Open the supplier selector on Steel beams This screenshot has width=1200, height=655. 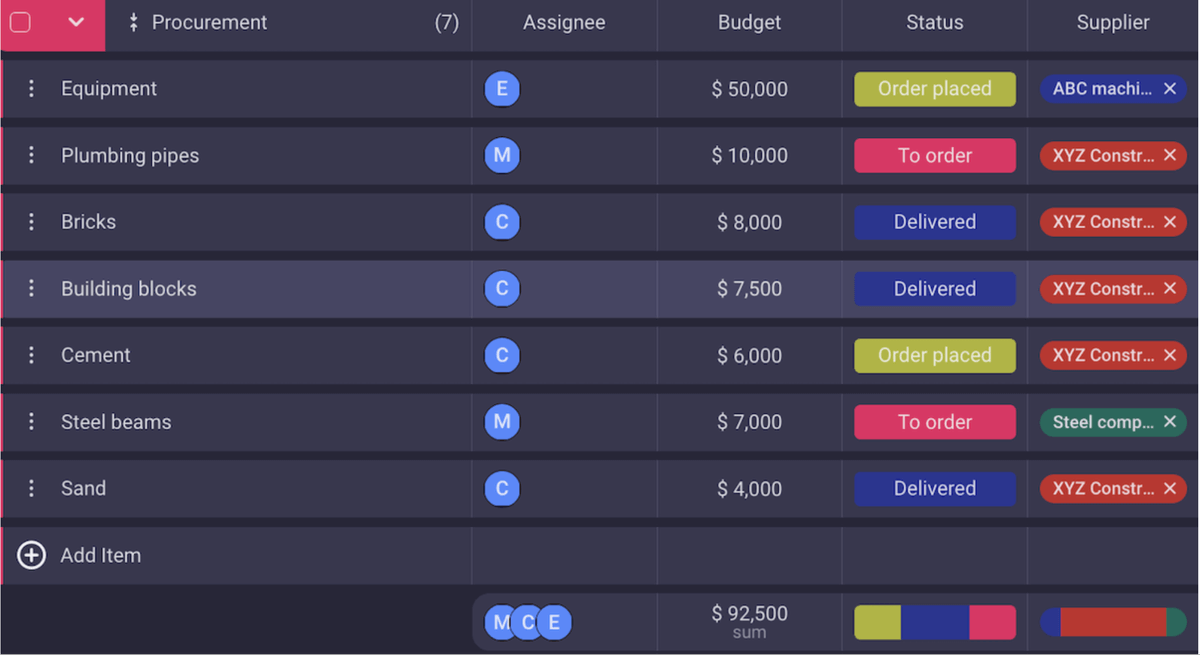(1105, 421)
